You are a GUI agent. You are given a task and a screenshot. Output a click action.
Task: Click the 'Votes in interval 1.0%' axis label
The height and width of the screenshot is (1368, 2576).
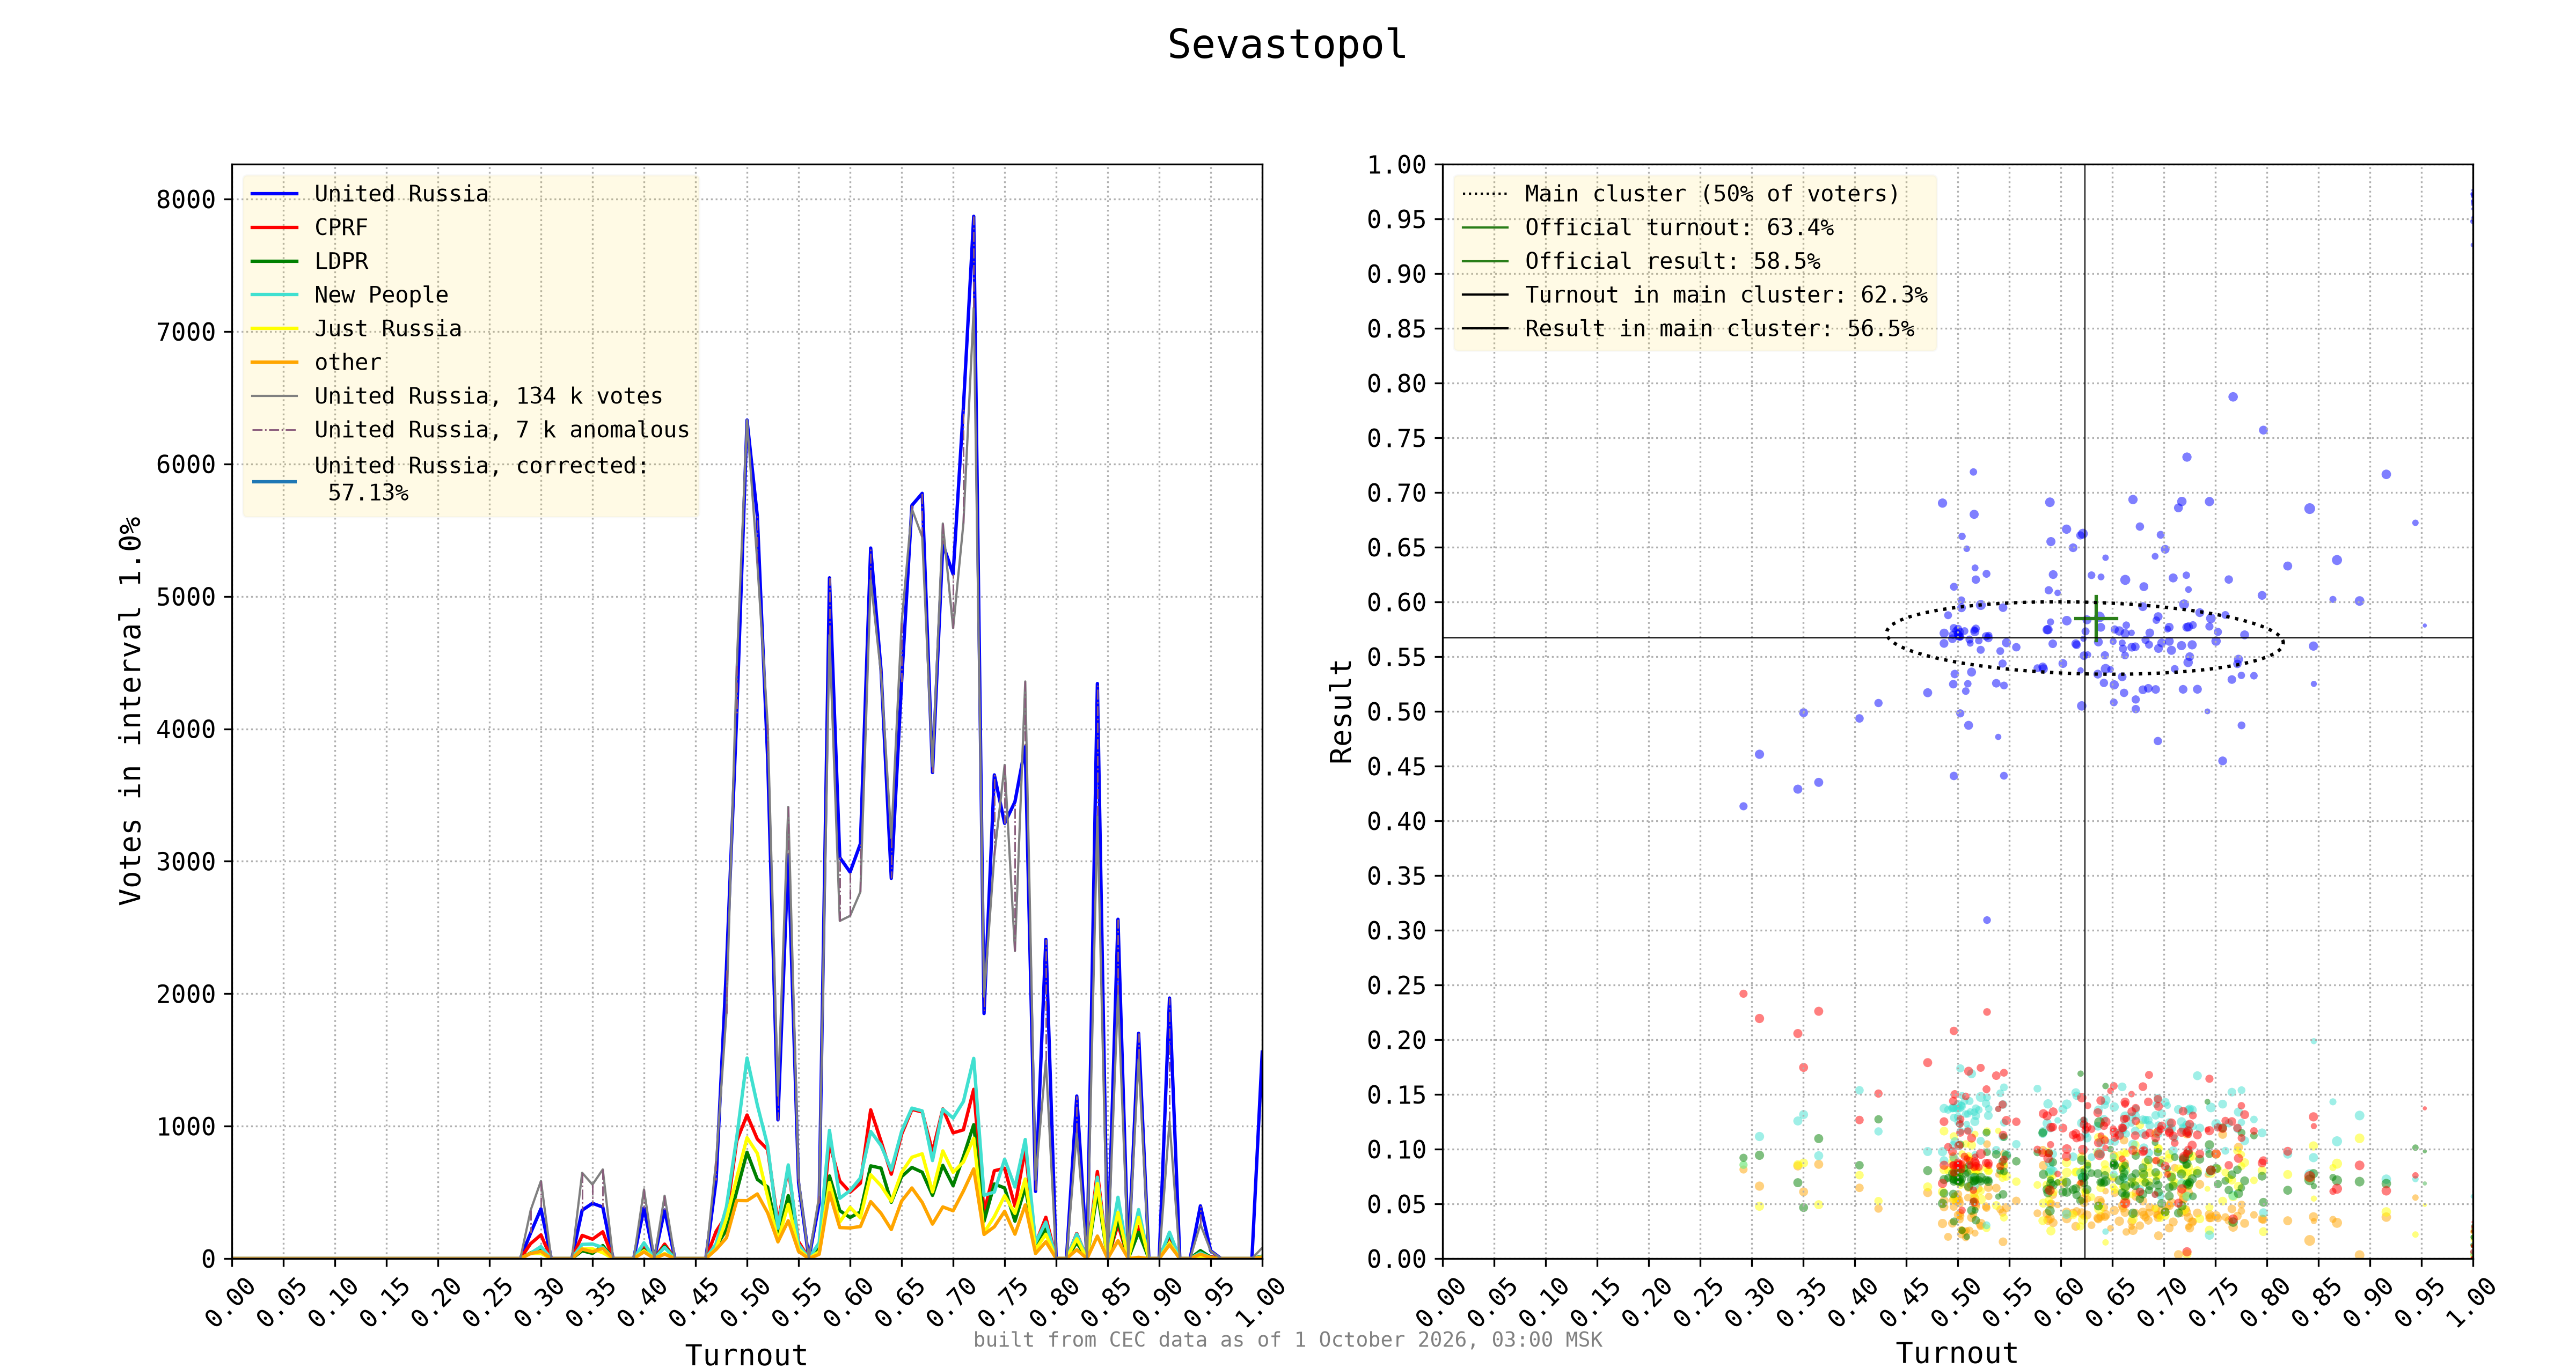coord(130,711)
